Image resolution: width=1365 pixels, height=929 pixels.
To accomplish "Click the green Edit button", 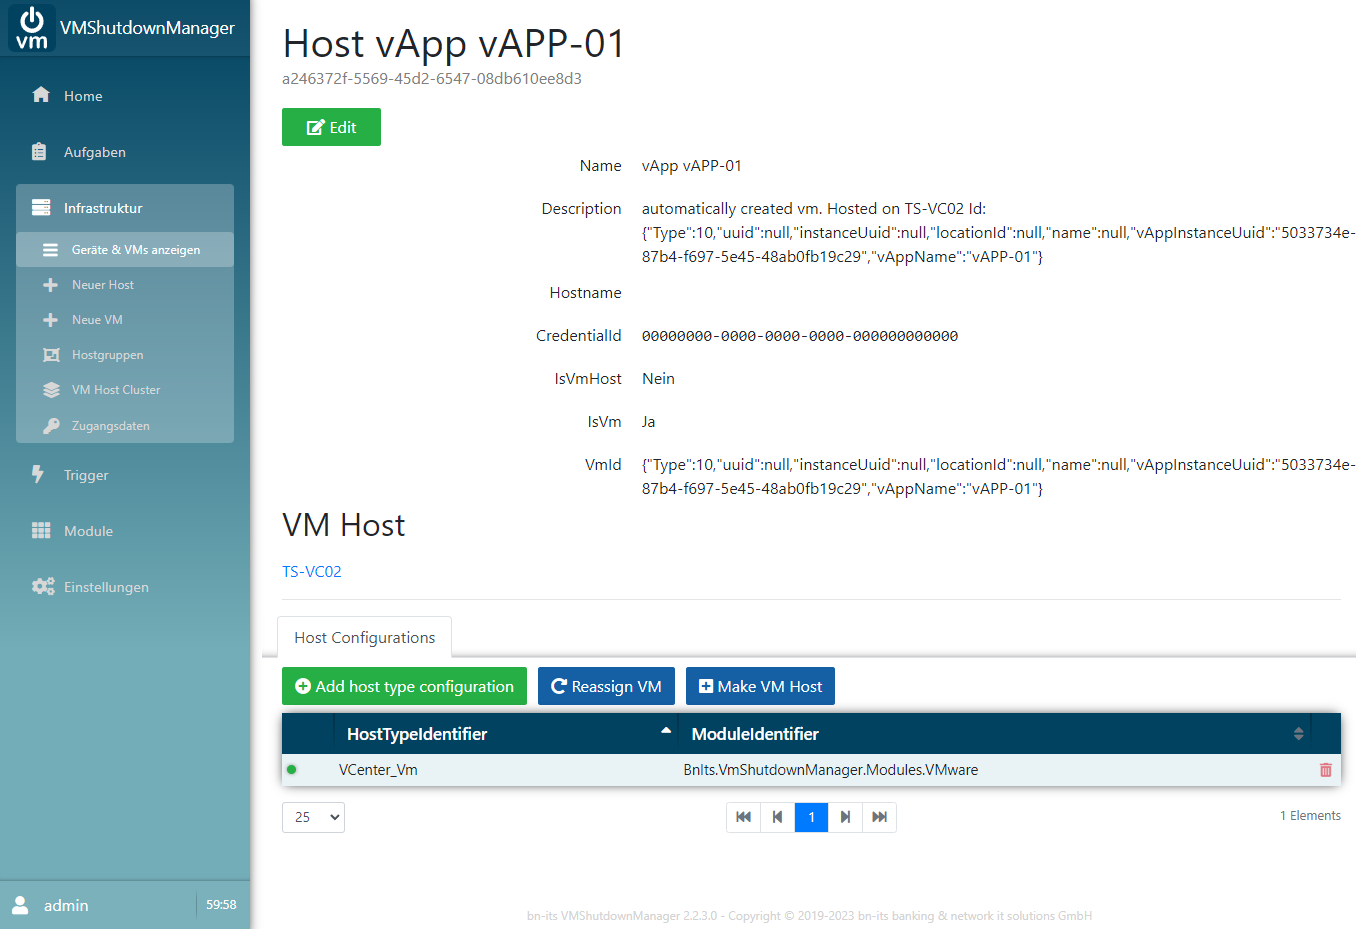I will coord(331,127).
